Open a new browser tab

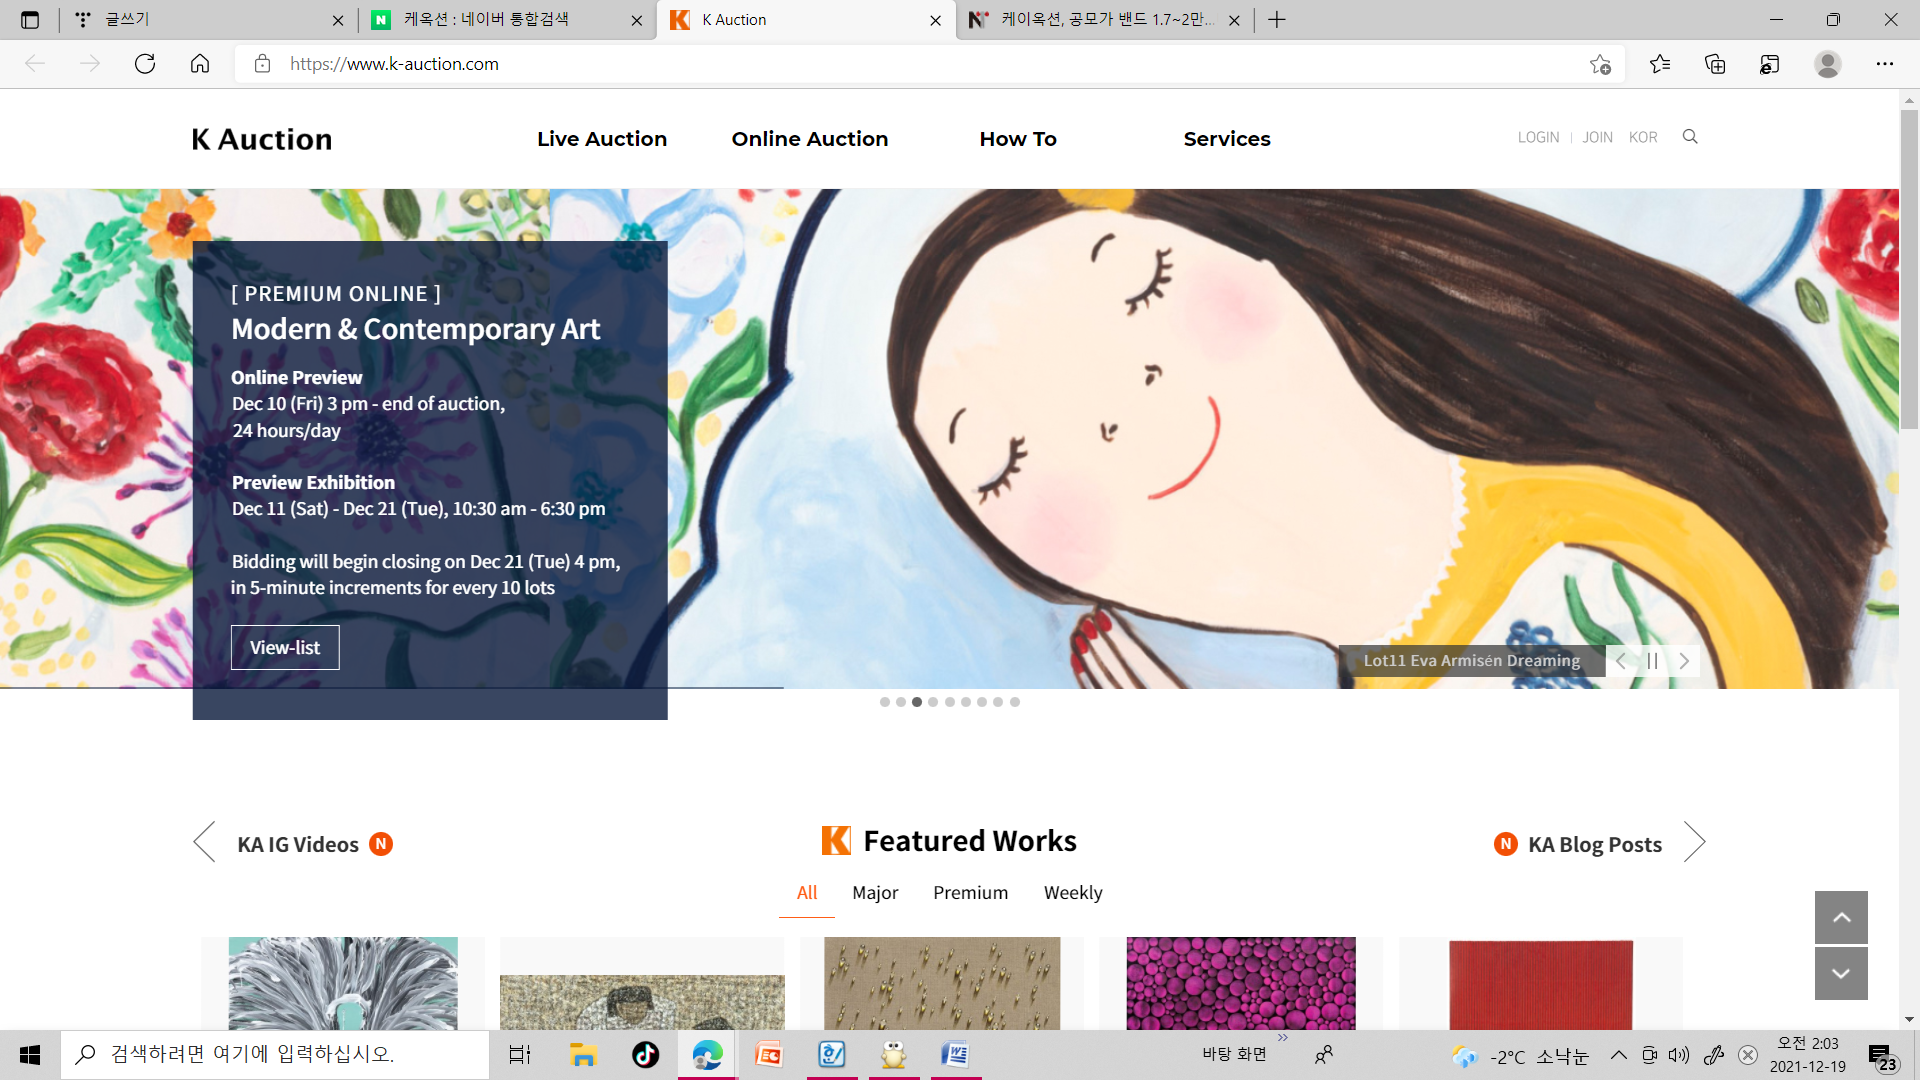(1277, 20)
